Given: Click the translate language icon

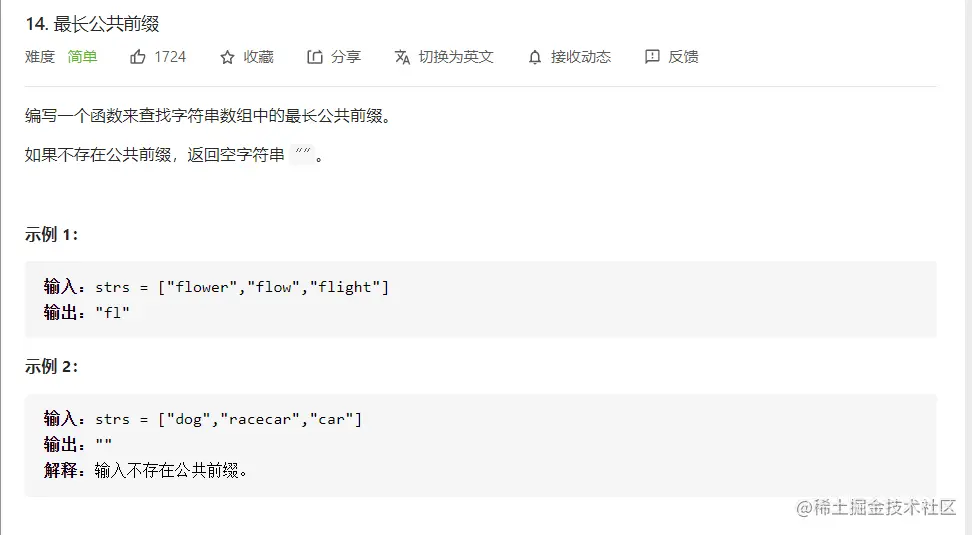Looking at the screenshot, I should click(x=403, y=57).
